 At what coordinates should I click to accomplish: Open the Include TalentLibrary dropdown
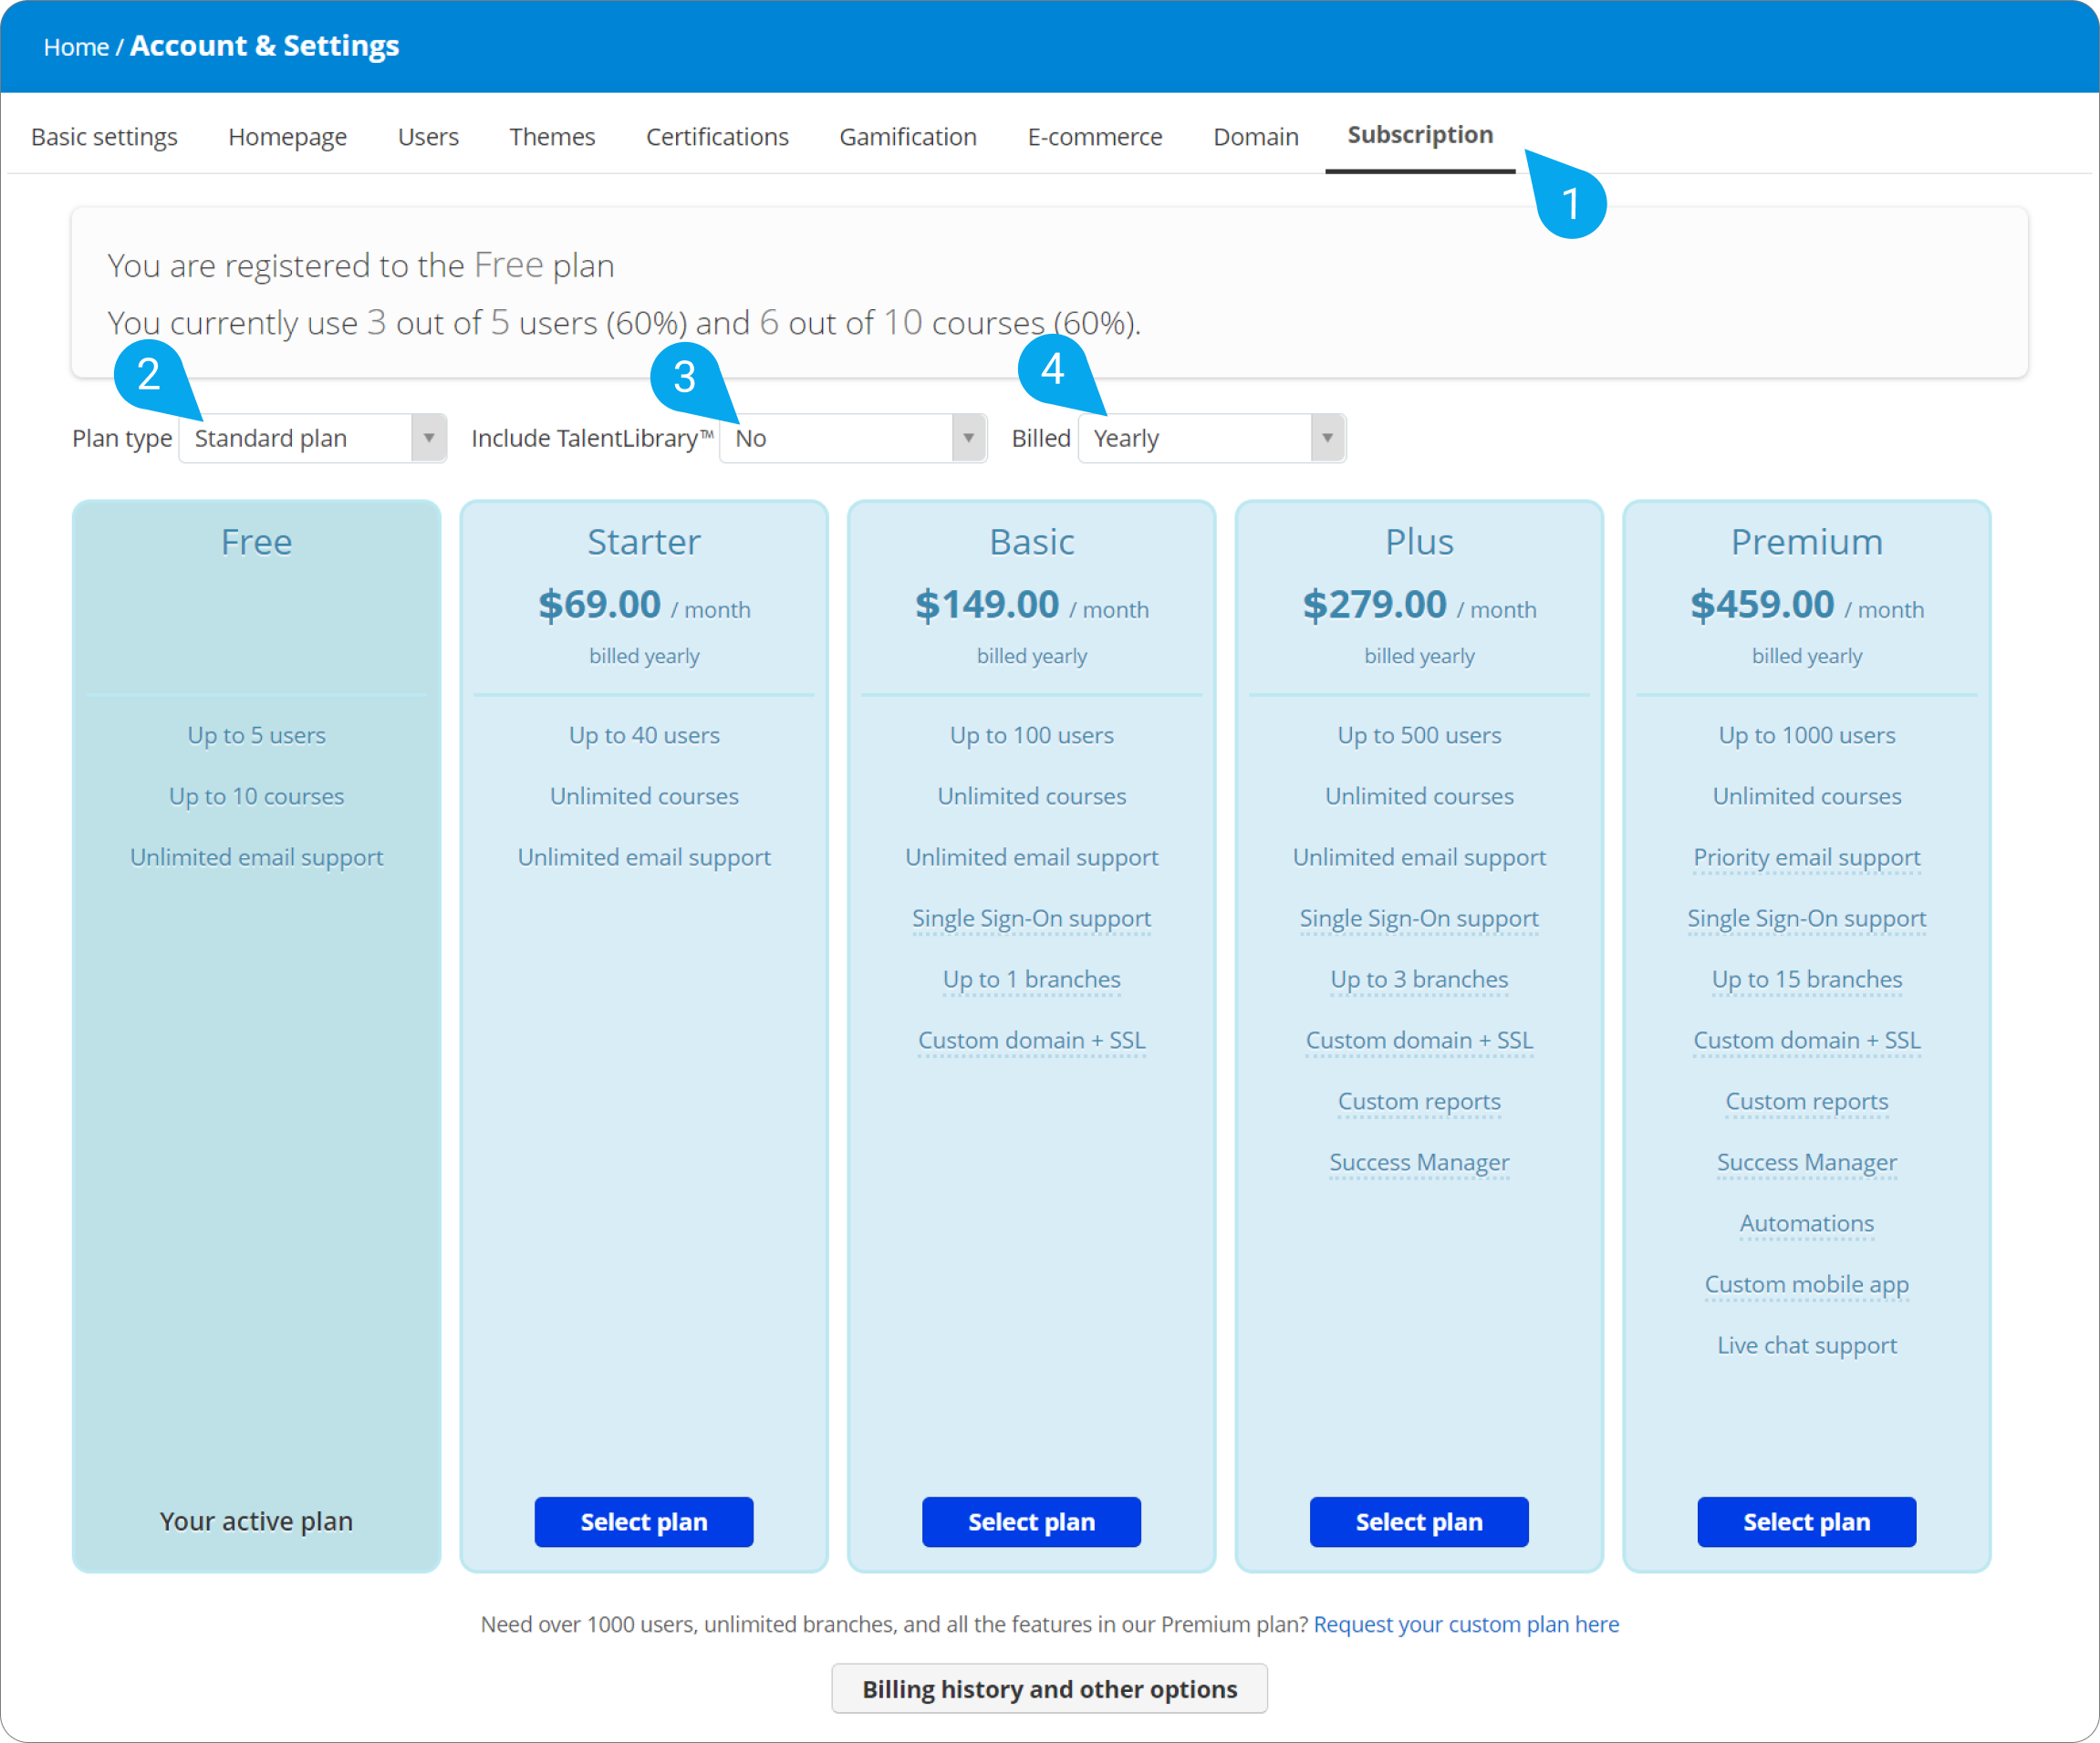coord(853,438)
